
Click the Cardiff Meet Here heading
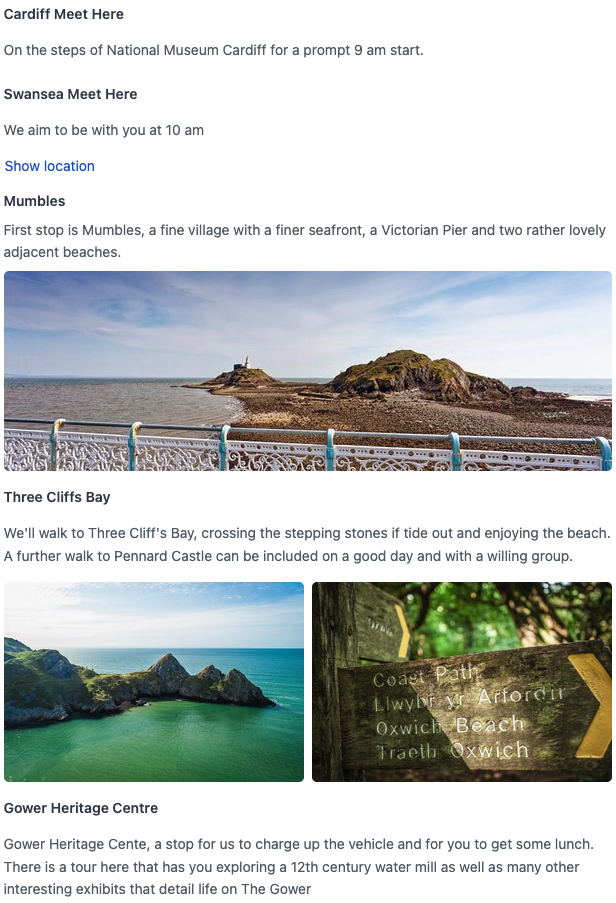[64, 14]
